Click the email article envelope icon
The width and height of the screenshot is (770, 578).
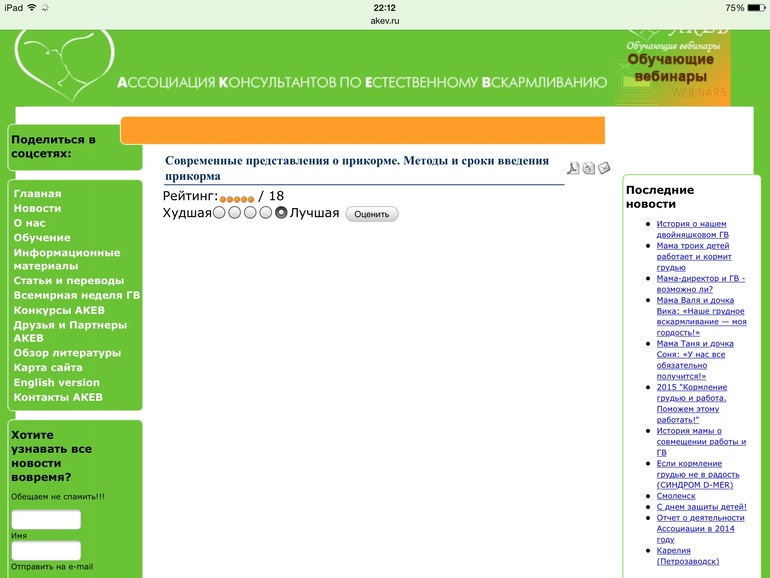[604, 168]
